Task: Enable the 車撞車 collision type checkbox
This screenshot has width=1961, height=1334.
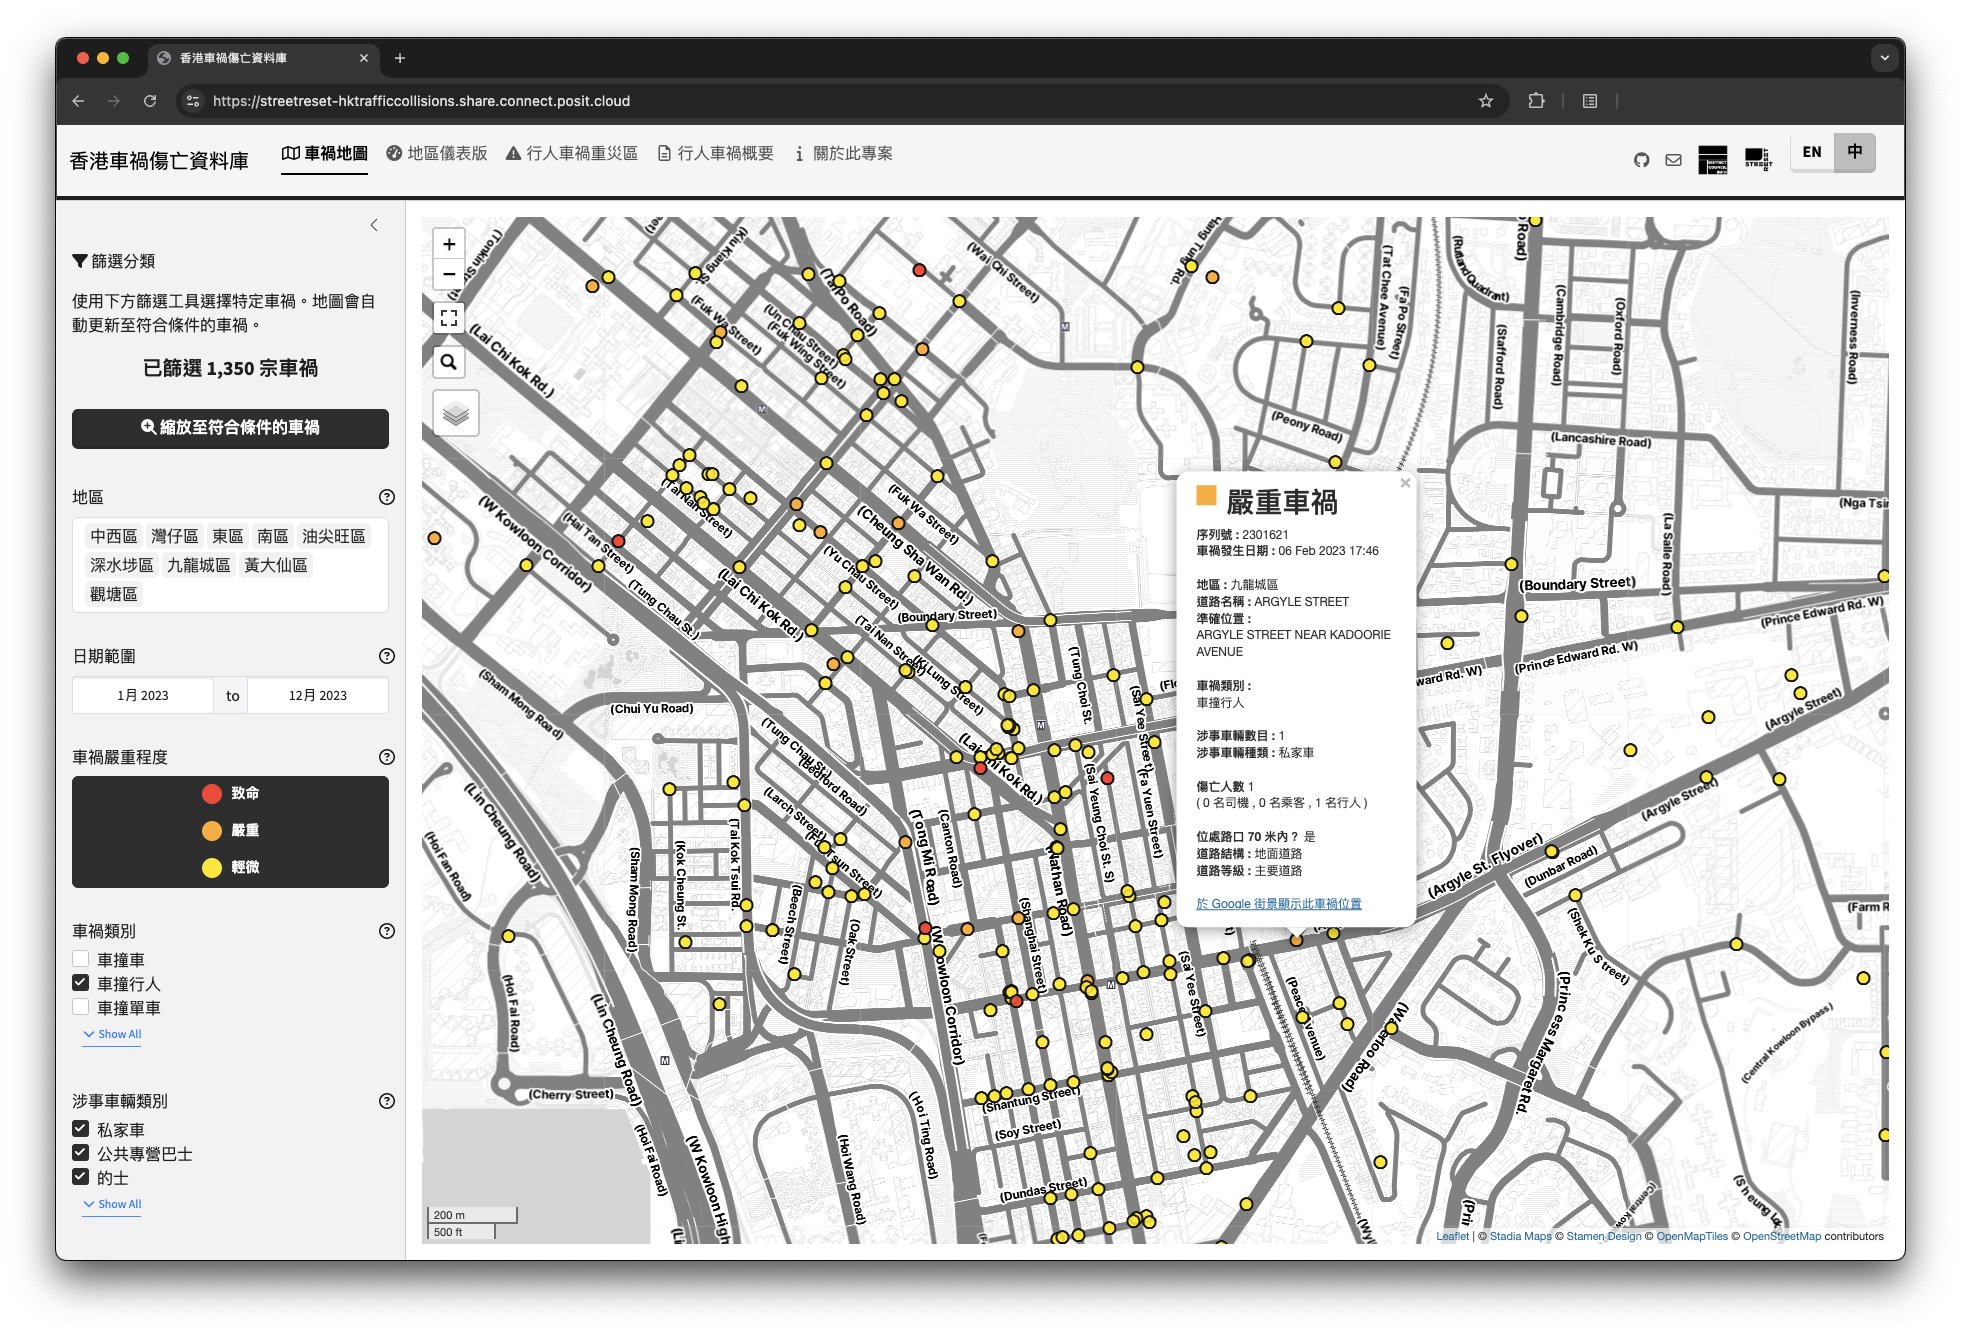Action: (81, 959)
